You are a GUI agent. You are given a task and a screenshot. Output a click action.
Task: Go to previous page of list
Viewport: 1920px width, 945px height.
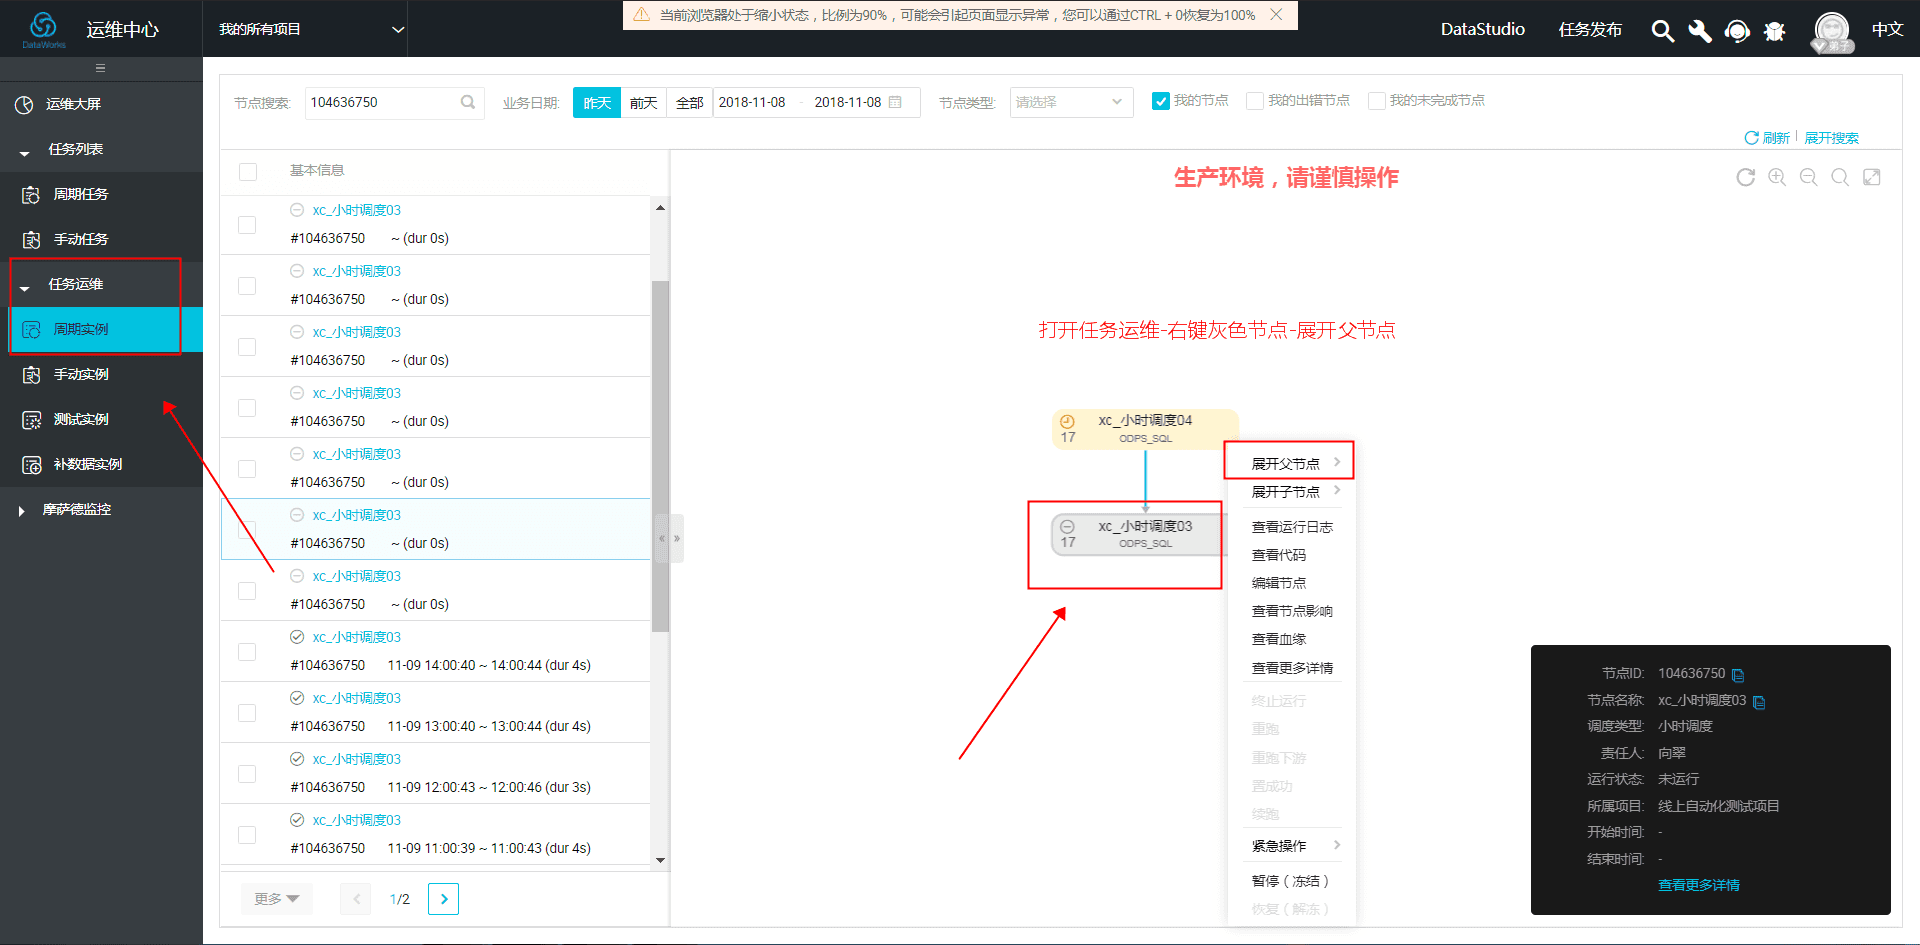tap(356, 899)
